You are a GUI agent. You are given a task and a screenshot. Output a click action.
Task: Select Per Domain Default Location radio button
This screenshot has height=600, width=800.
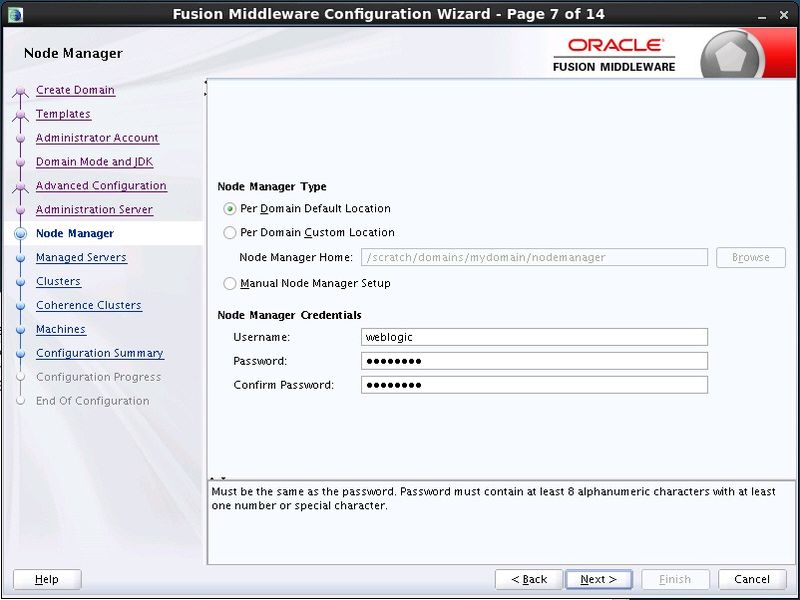tap(230, 209)
